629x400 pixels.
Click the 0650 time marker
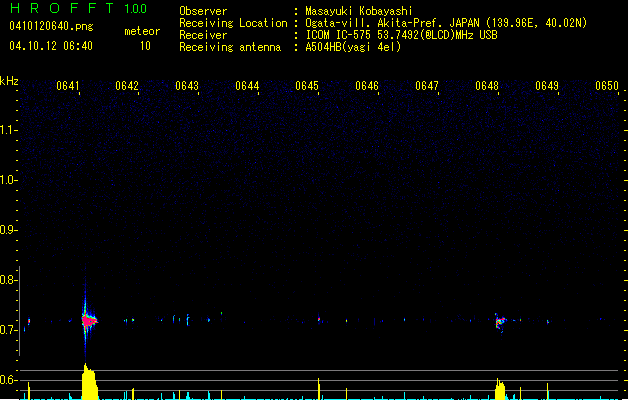(x=607, y=86)
